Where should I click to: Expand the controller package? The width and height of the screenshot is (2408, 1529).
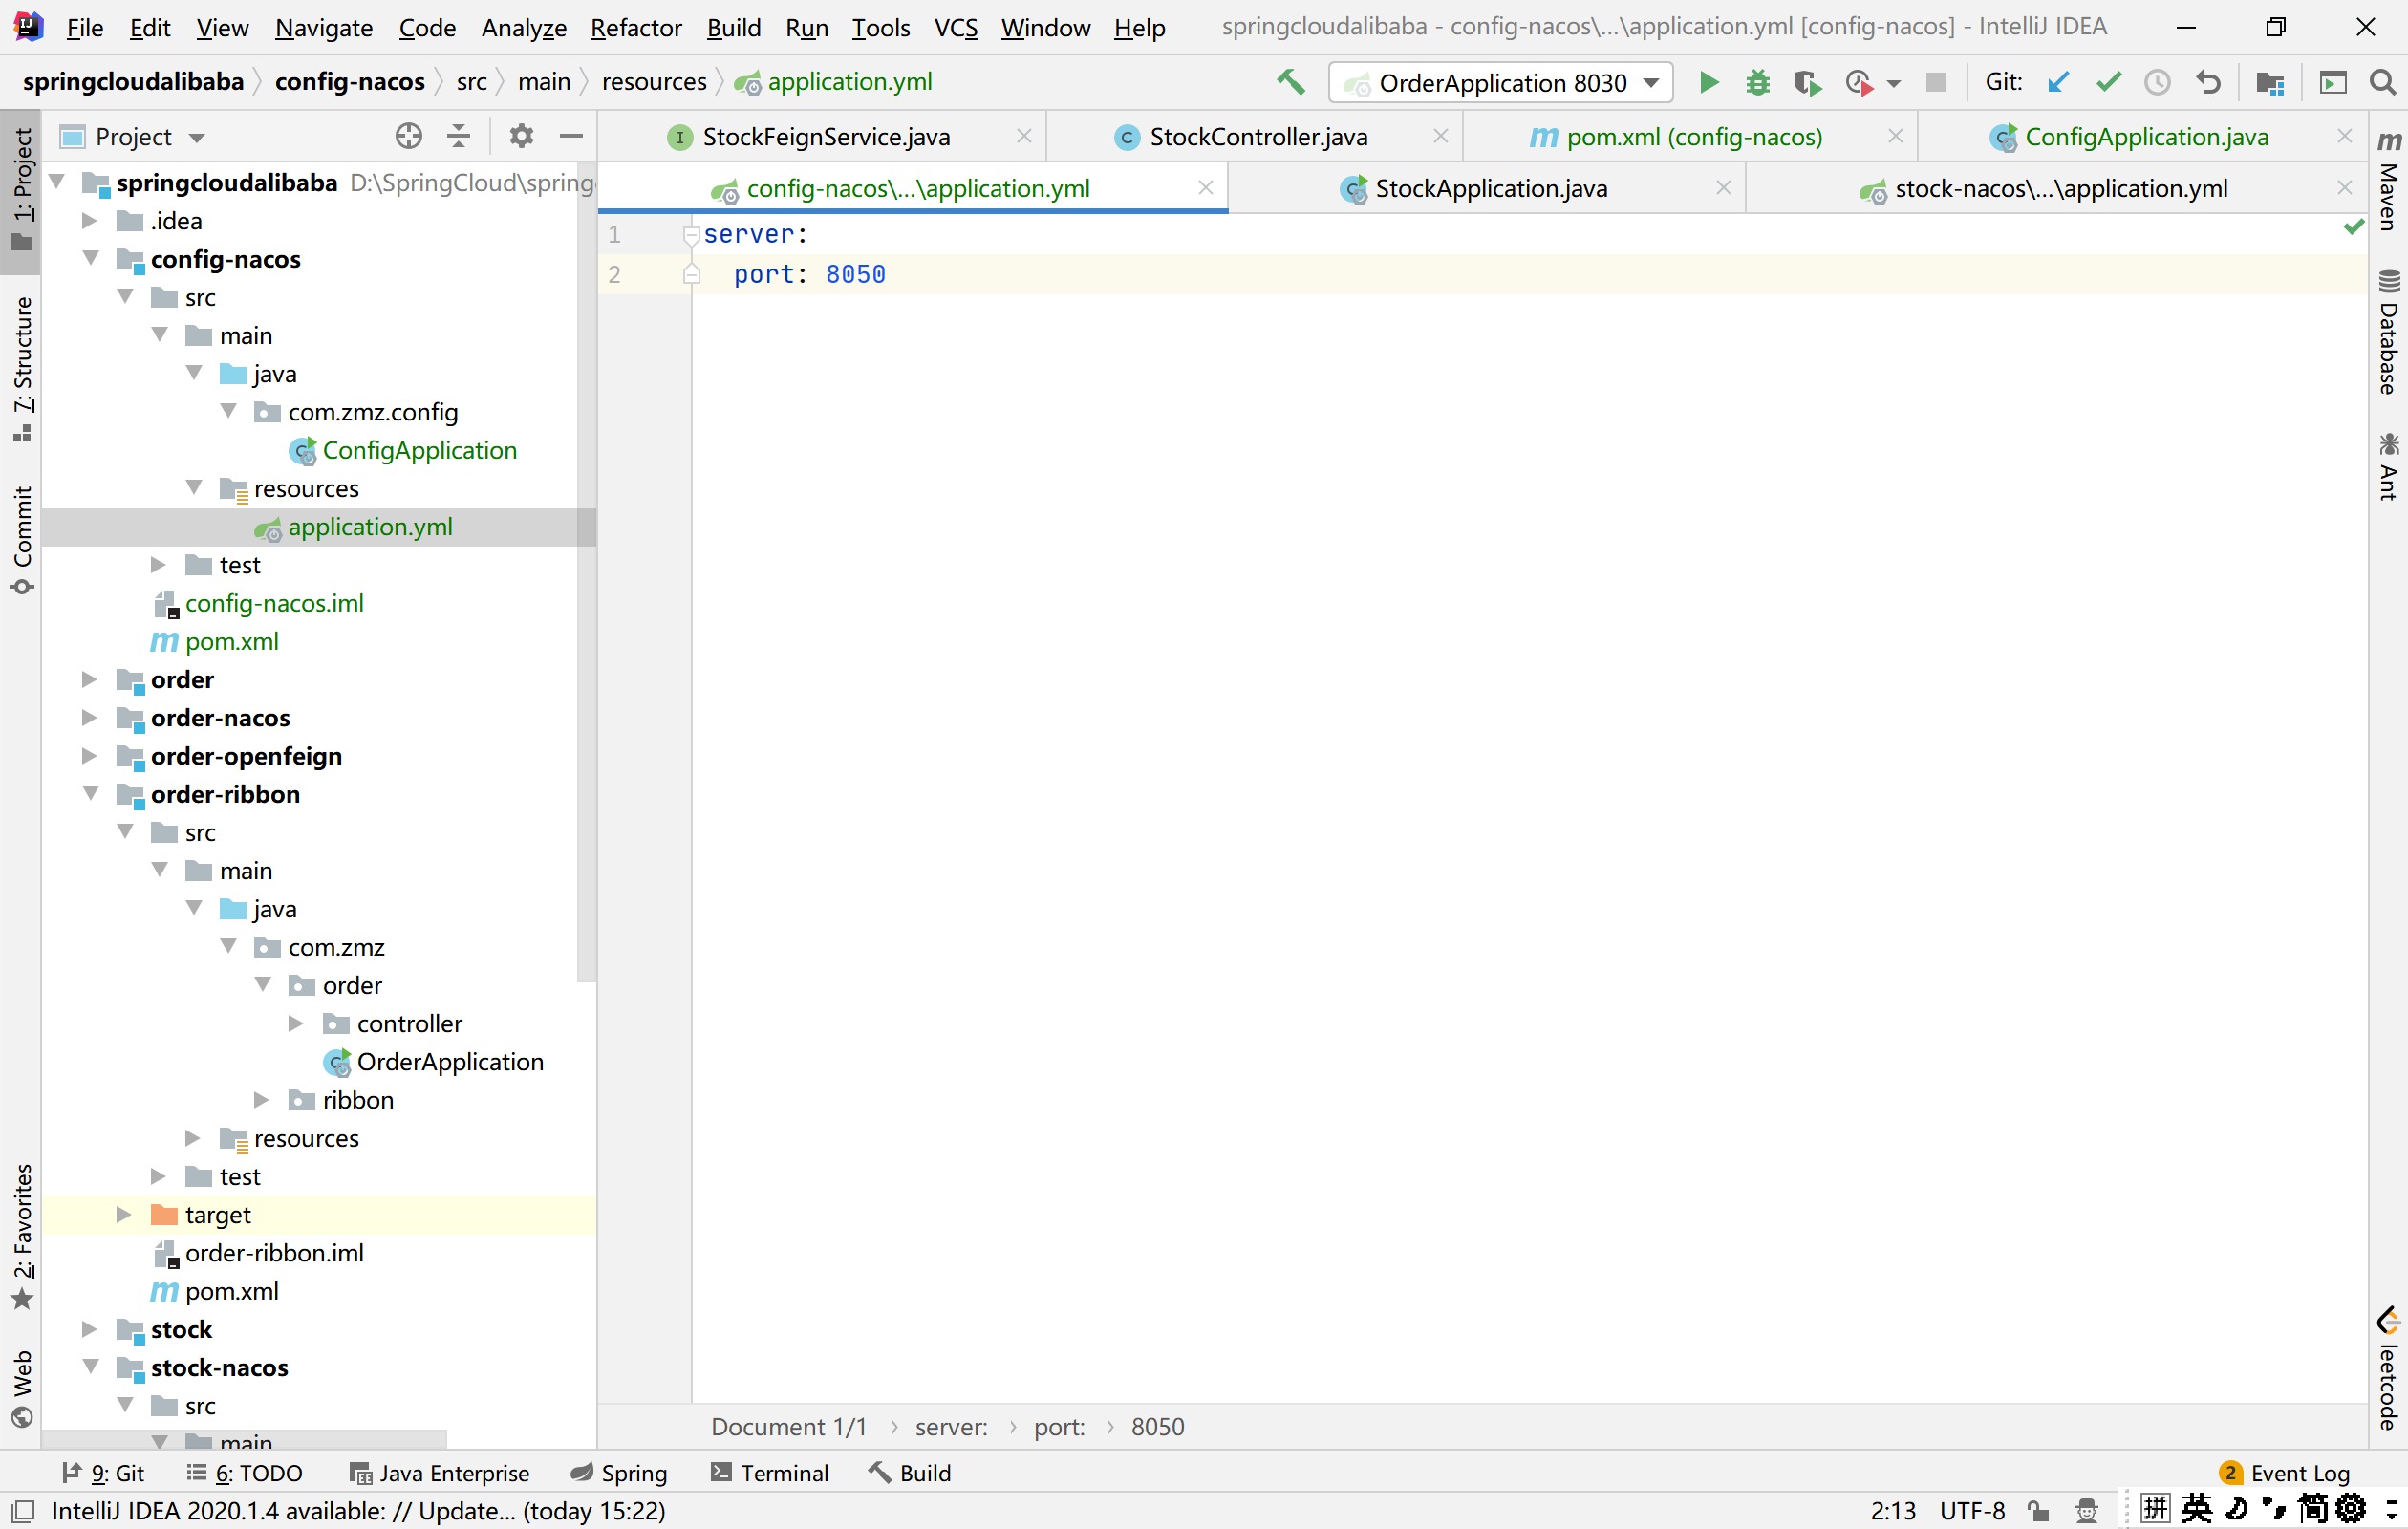click(296, 1023)
